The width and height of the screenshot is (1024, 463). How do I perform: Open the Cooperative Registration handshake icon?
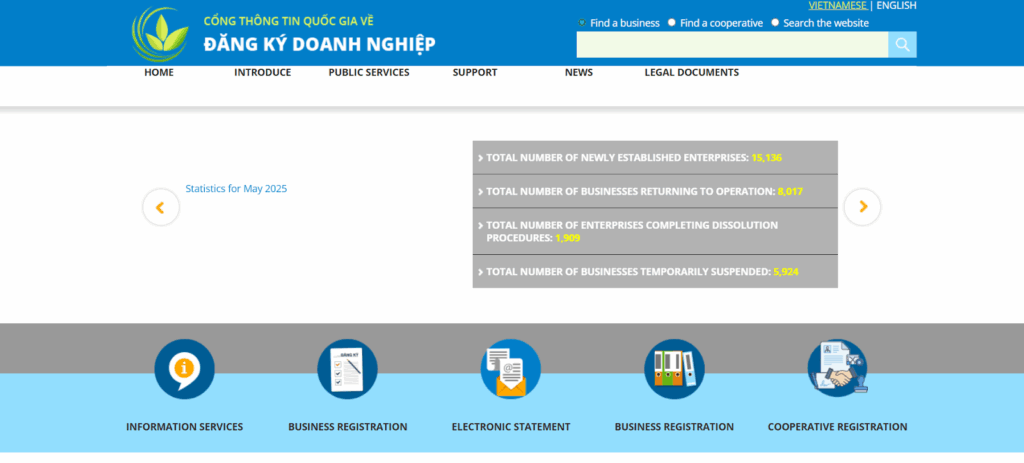(837, 369)
